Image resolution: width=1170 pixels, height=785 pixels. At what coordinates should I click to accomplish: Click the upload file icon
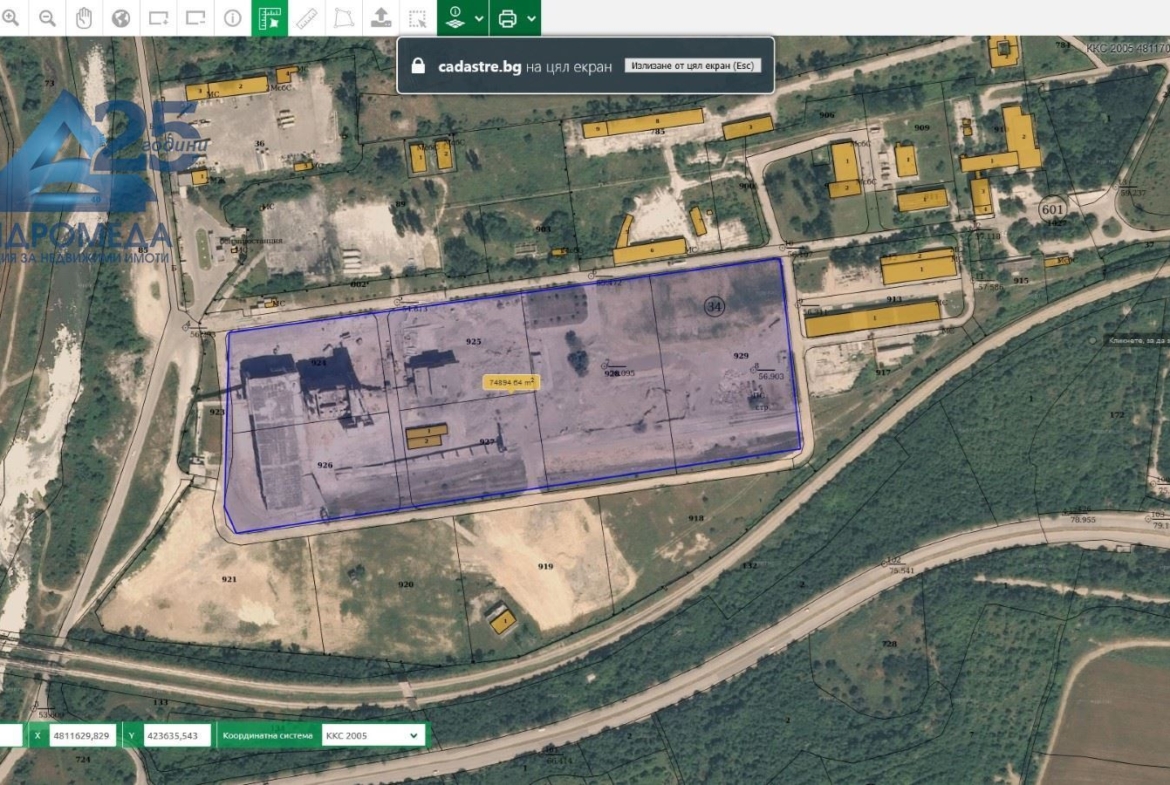point(380,18)
